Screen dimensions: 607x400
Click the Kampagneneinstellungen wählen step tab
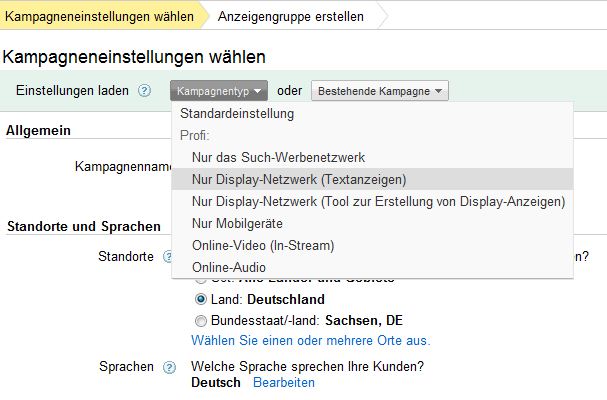click(99, 16)
